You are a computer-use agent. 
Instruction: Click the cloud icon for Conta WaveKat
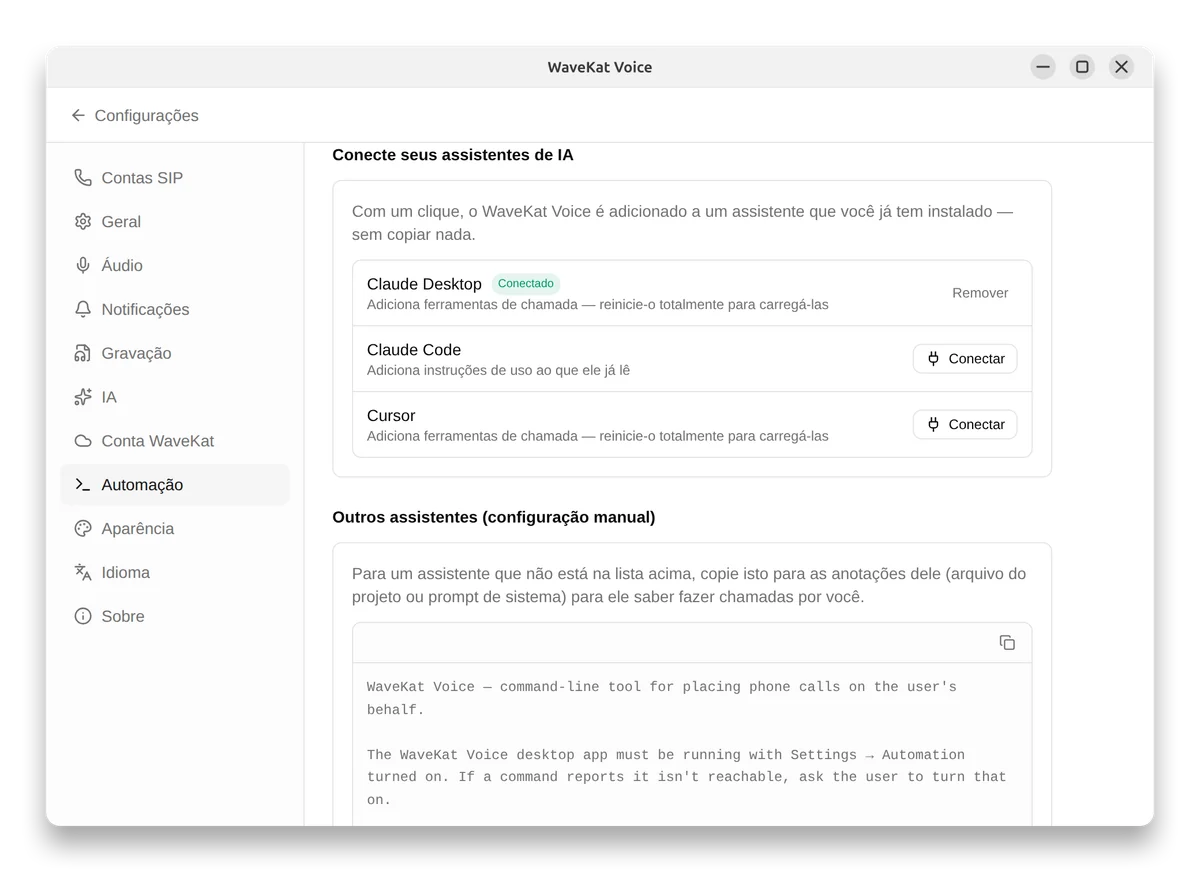[x=83, y=441]
